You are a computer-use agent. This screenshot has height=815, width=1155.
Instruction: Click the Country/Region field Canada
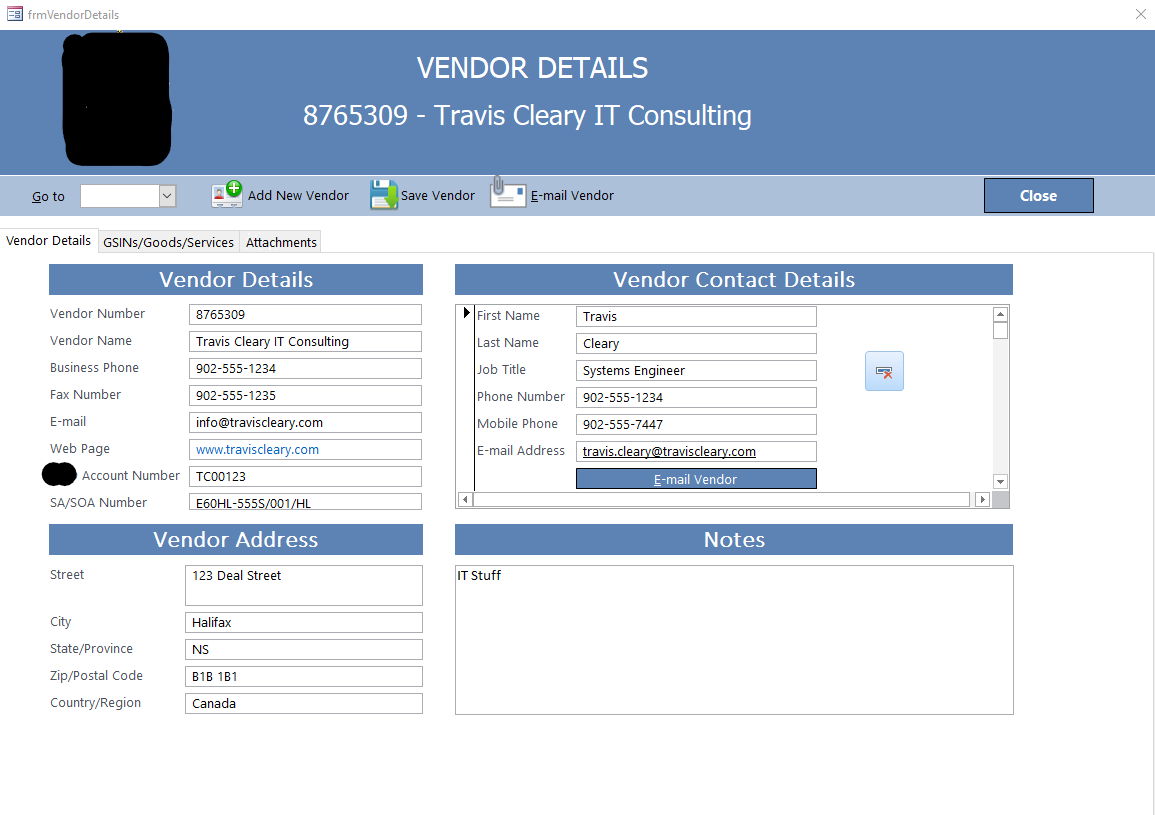(303, 704)
